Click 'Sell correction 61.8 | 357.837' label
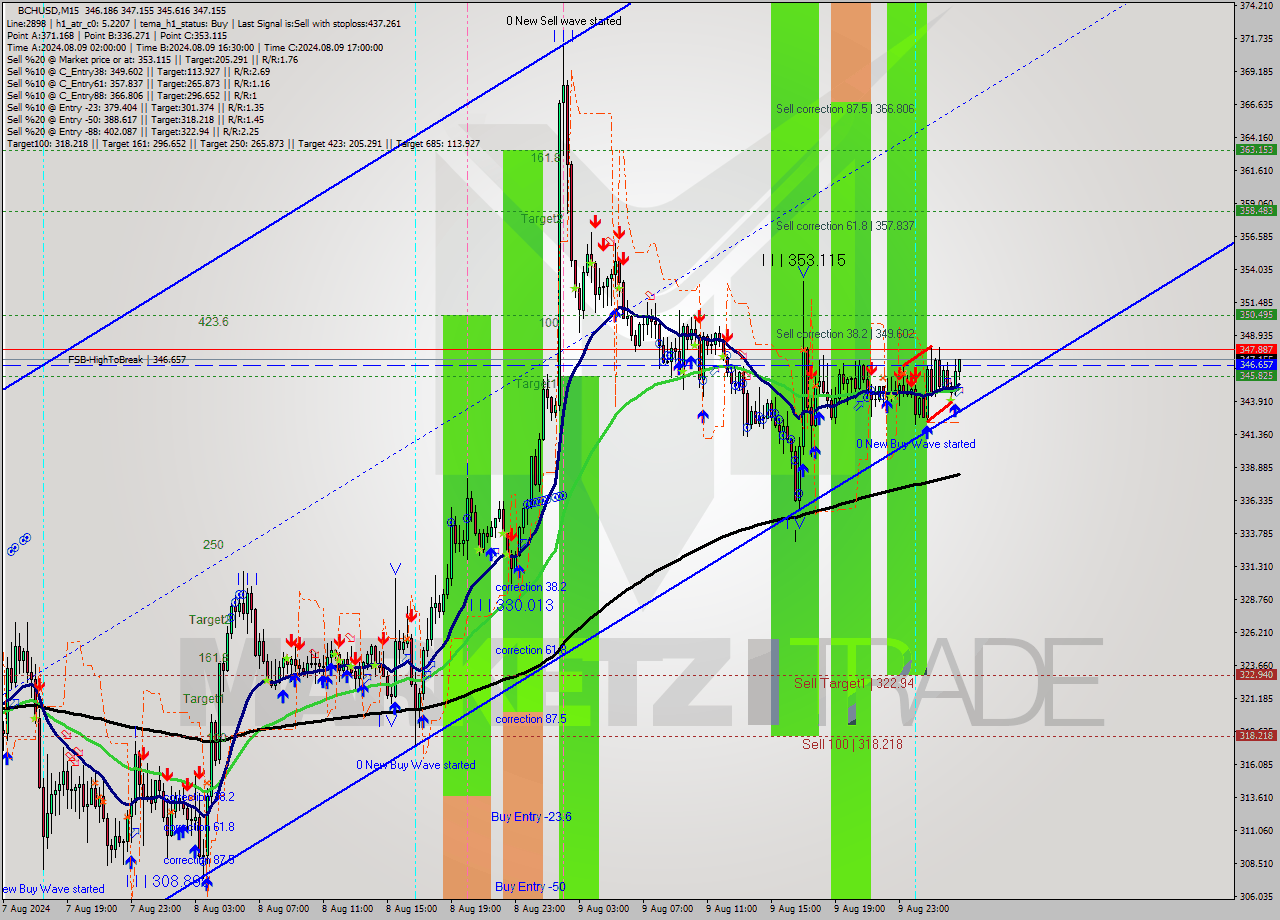Viewport: 1280px width, 920px height. [x=845, y=226]
